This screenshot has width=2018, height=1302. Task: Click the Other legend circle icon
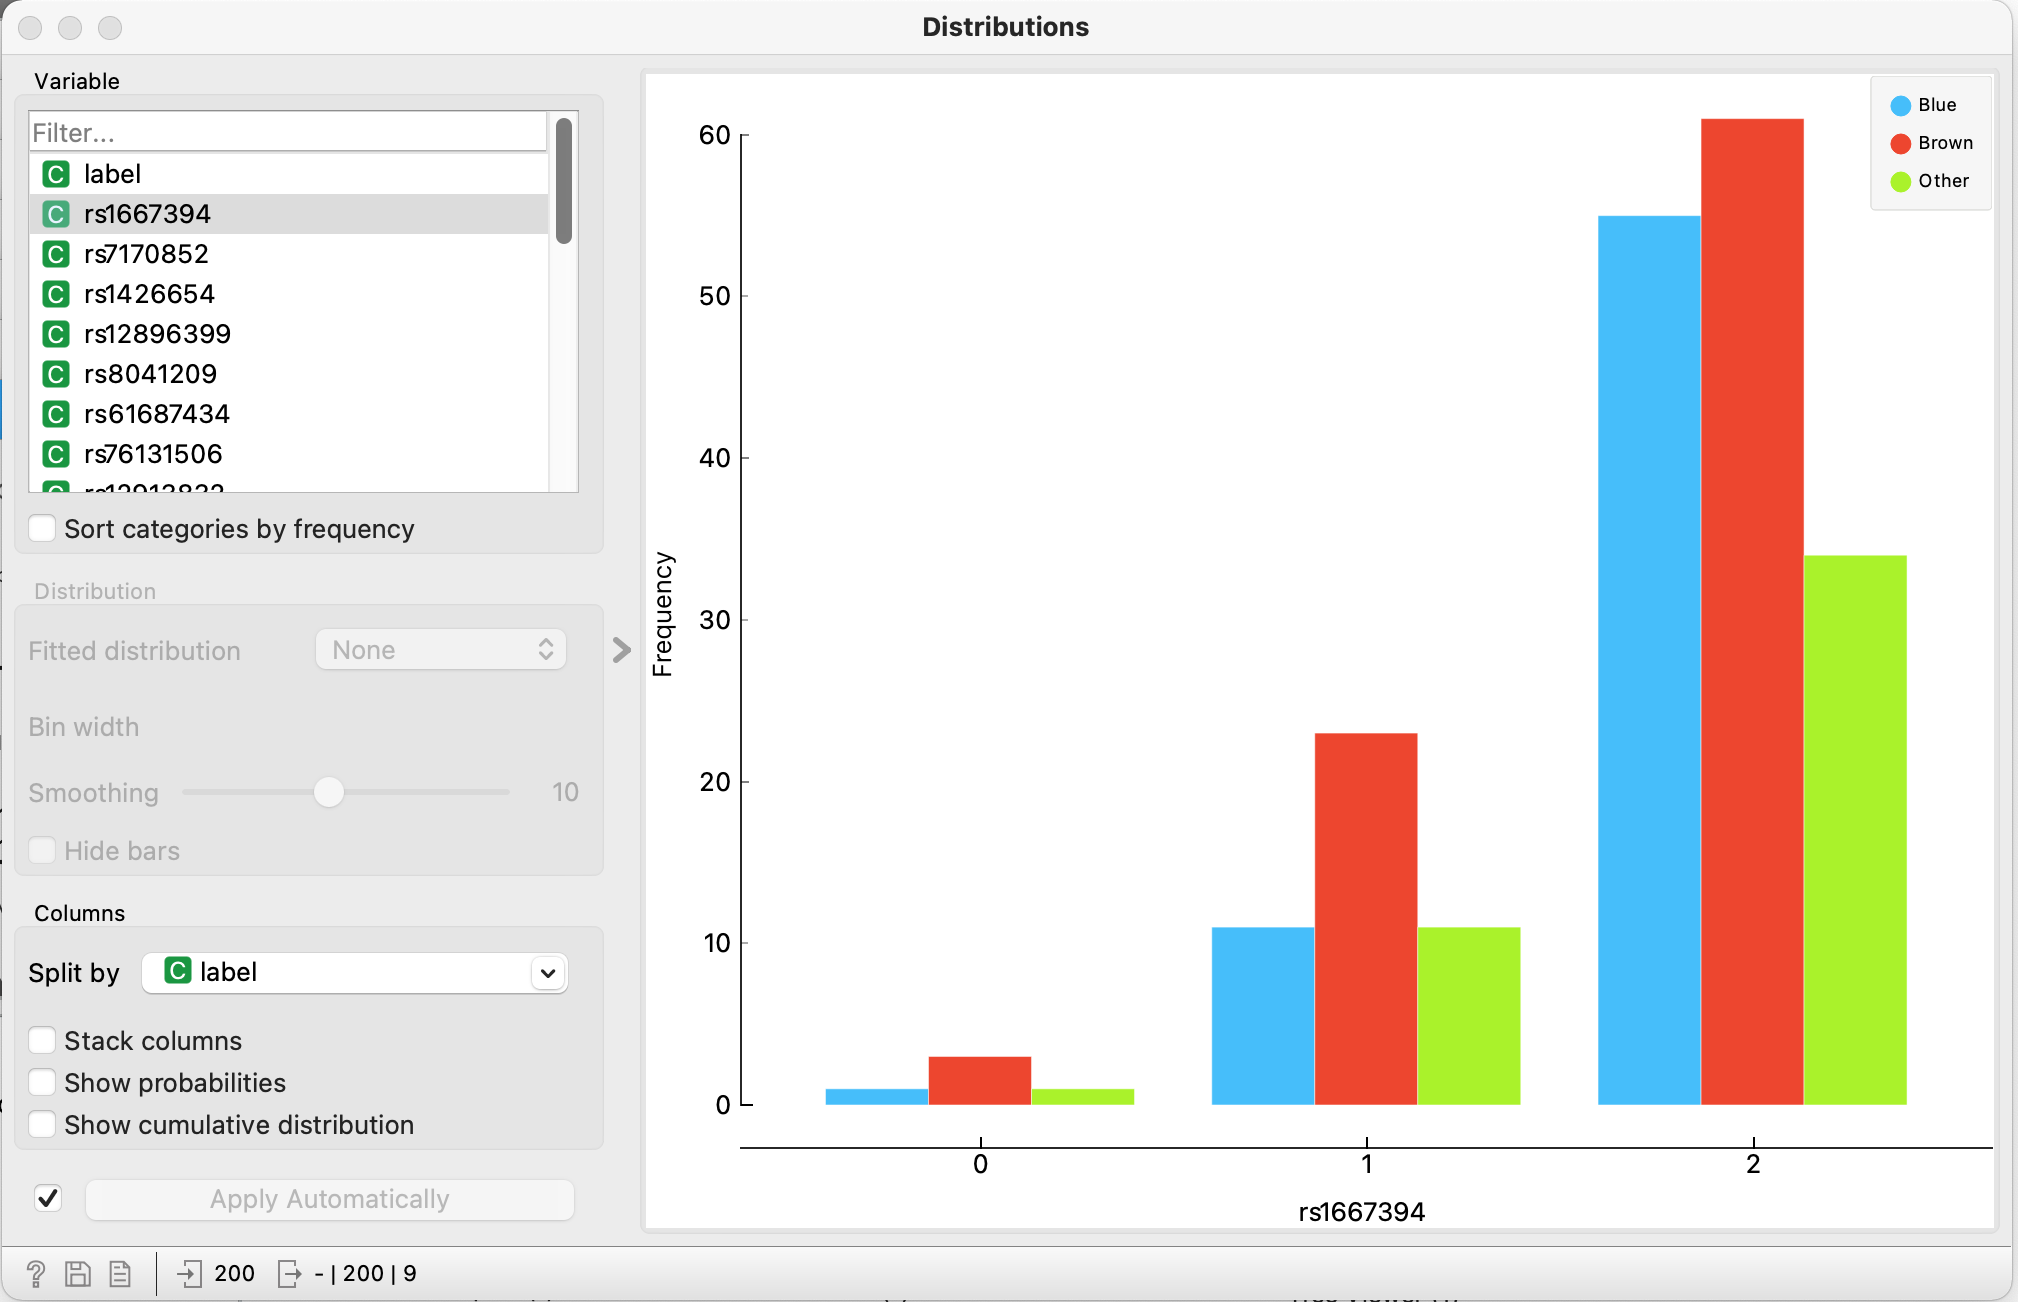click(x=1900, y=182)
